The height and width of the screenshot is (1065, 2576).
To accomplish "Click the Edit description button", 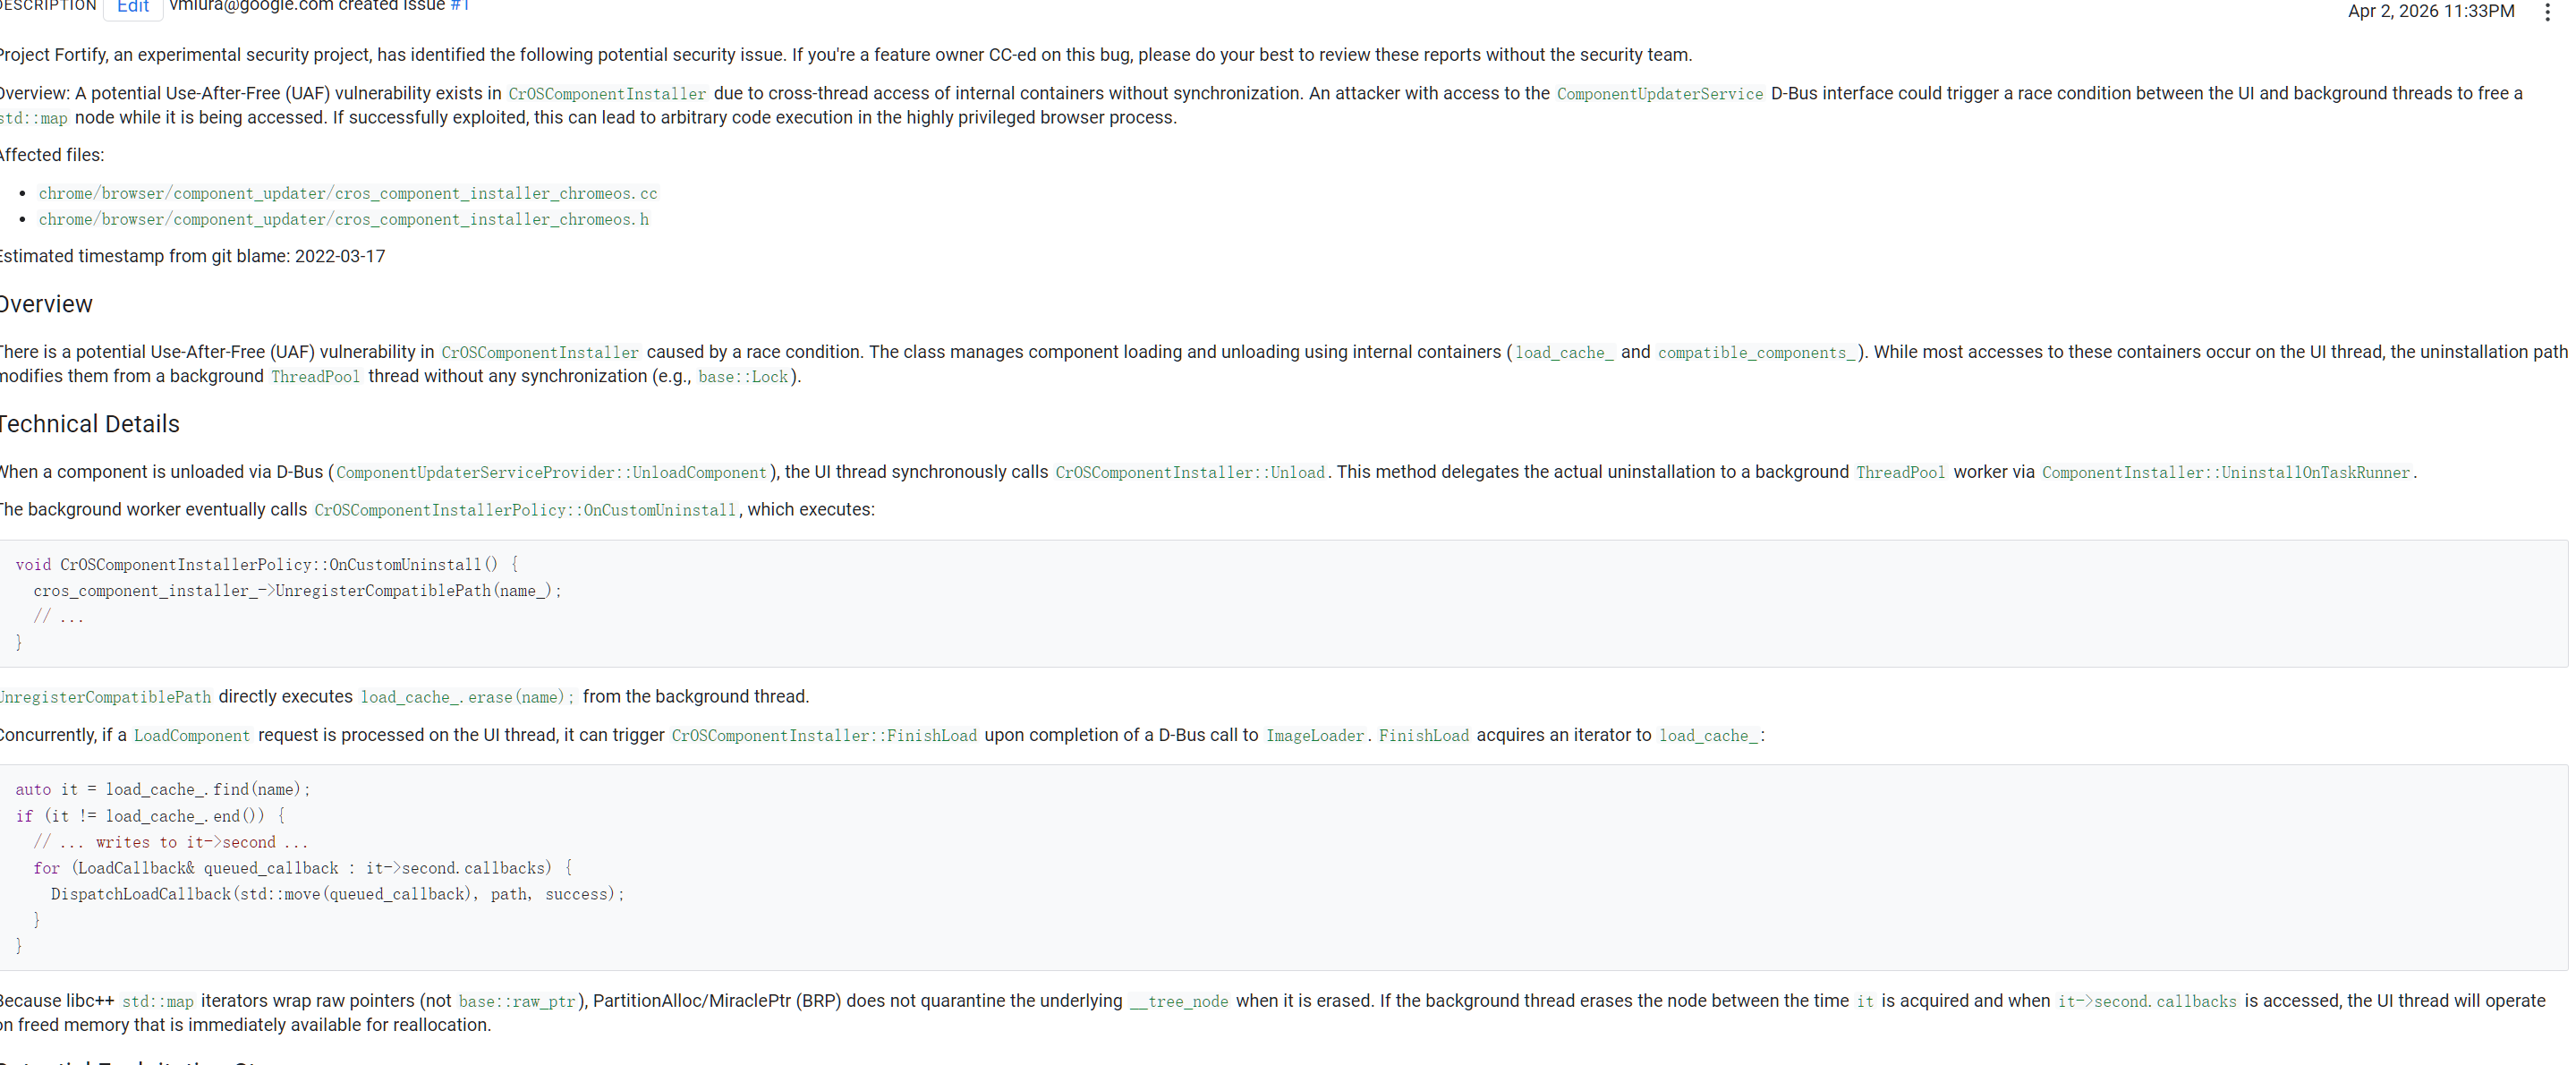I will click(133, 7).
